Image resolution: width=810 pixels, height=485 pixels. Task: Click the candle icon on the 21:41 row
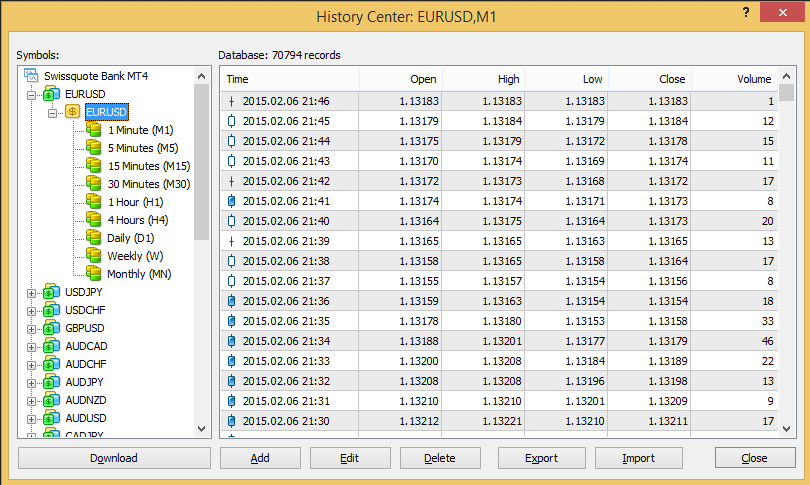click(x=231, y=201)
